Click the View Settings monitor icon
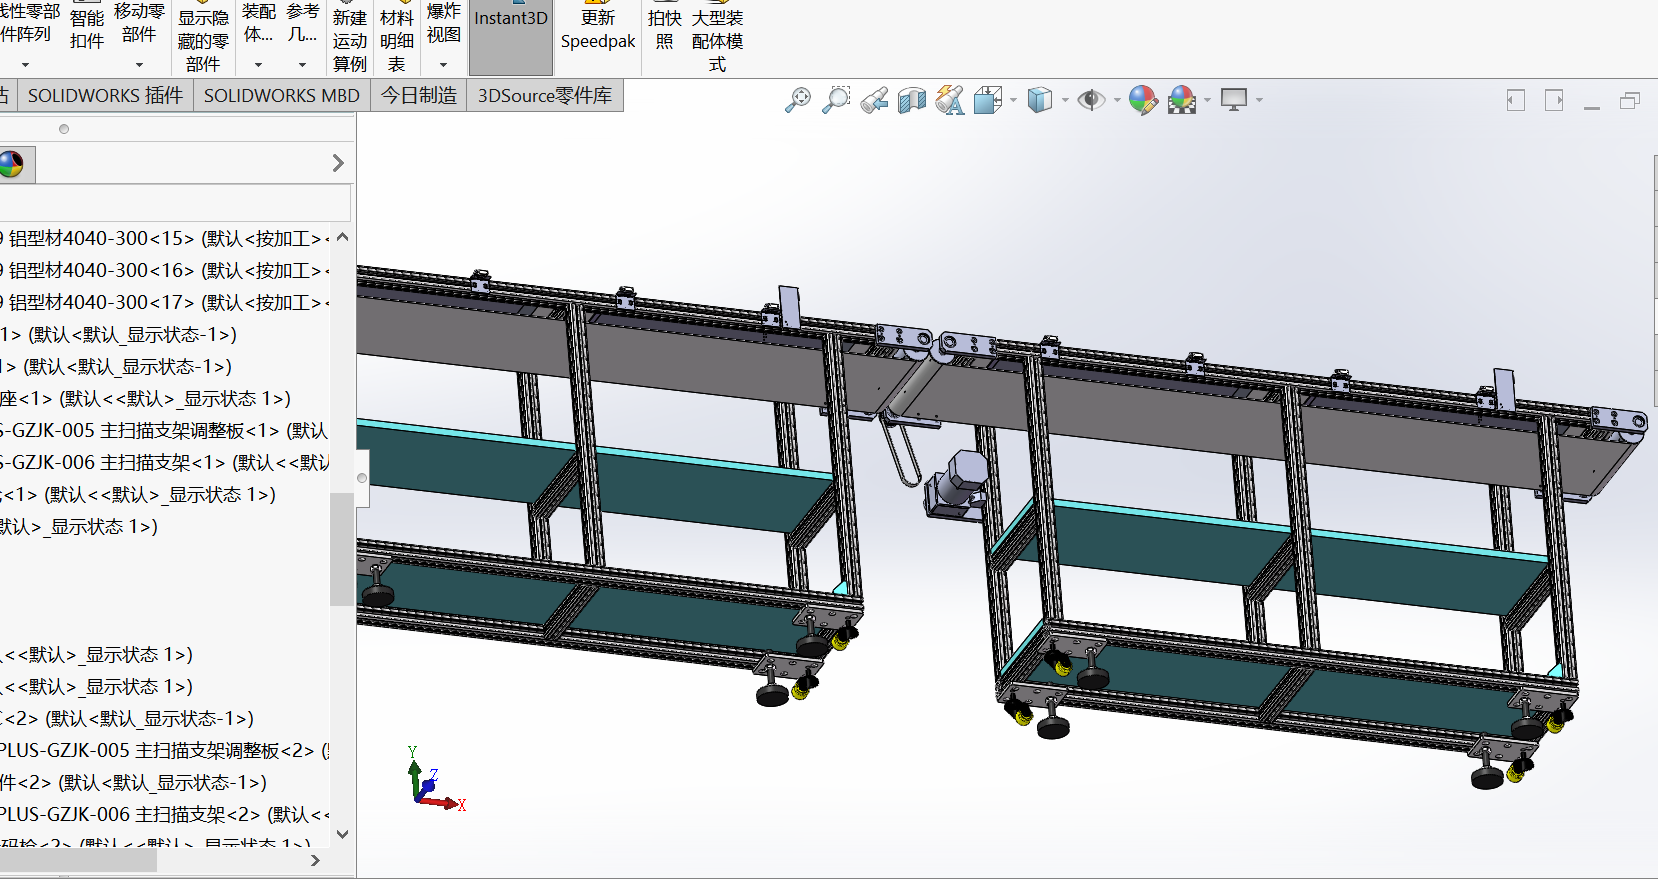Viewport: 1658px width, 879px height. [1234, 100]
